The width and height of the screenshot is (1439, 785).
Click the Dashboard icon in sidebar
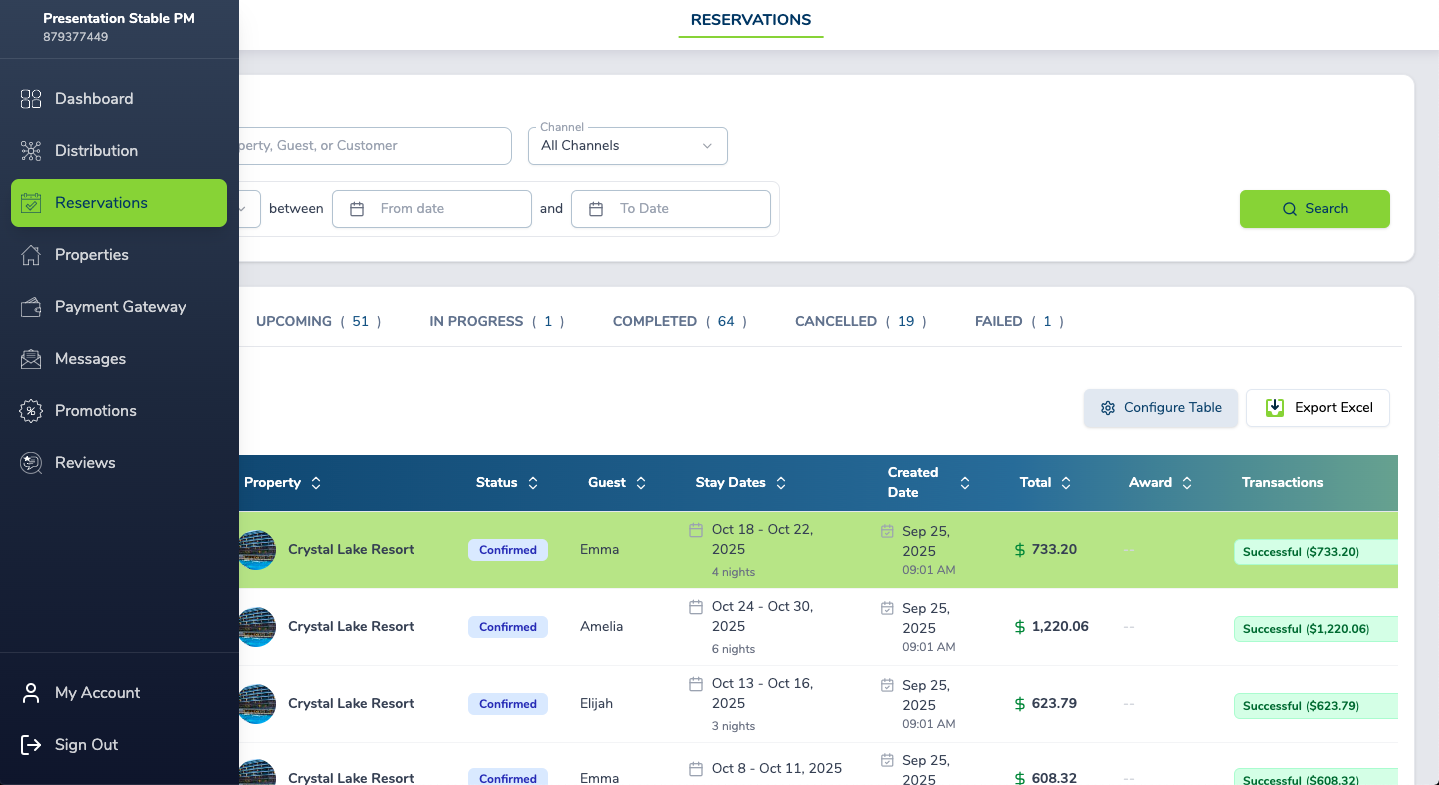pyautogui.click(x=31, y=99)
